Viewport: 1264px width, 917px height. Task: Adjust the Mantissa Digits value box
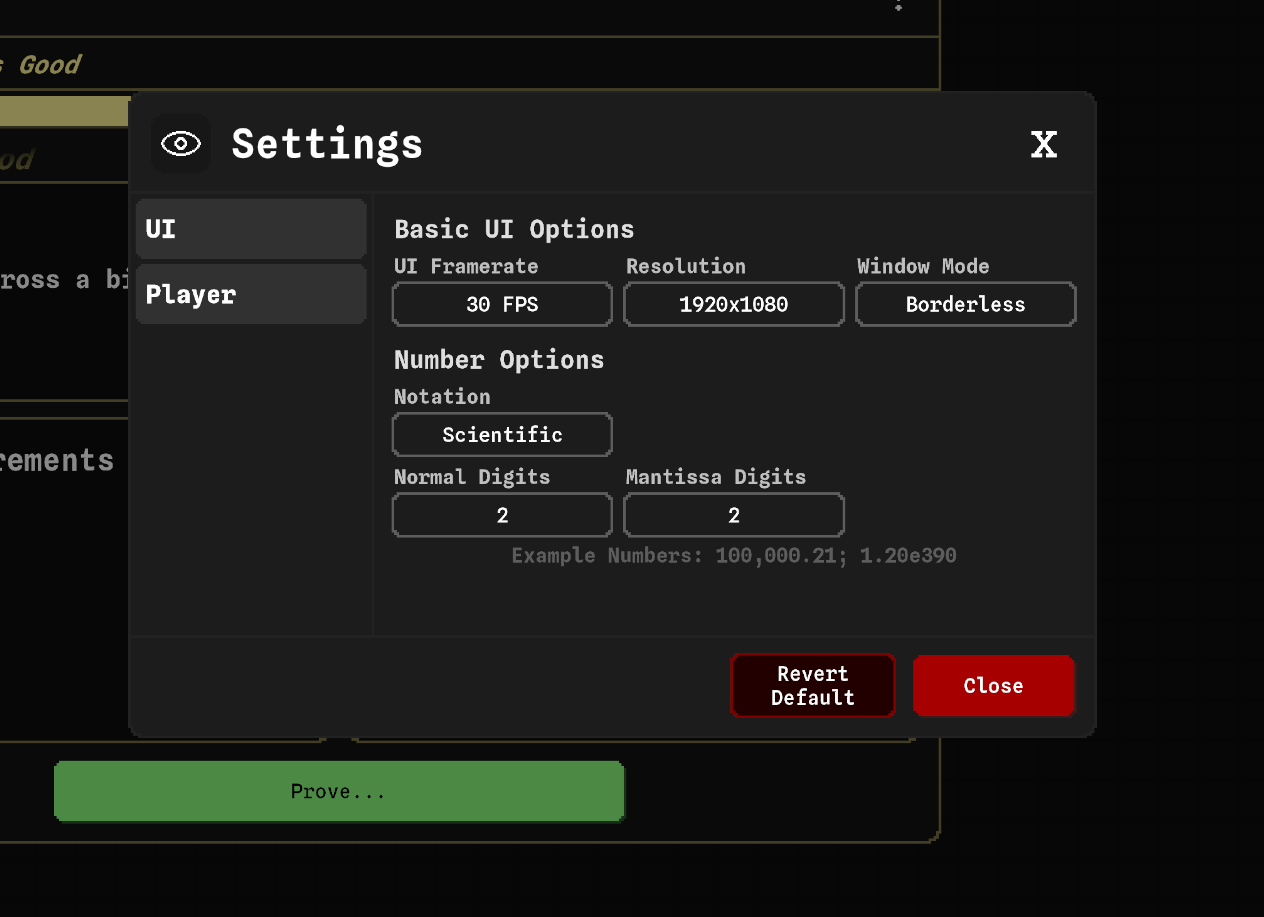733,516
